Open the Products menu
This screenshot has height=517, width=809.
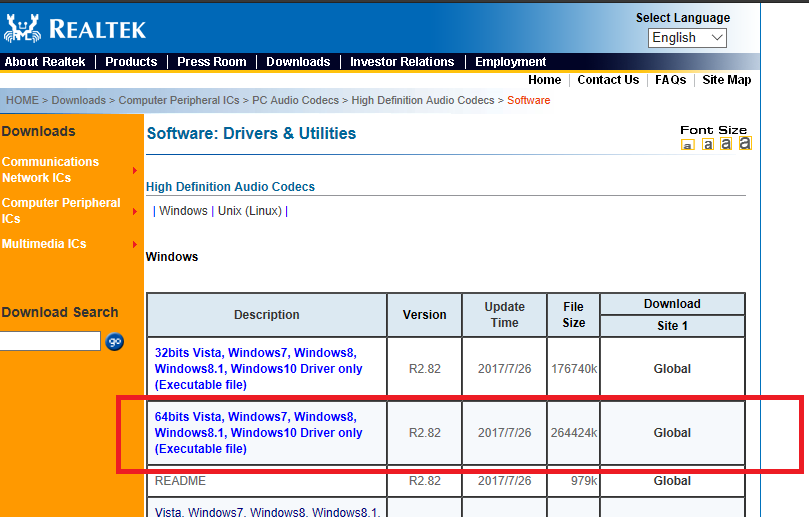click(x=131, y=62)
